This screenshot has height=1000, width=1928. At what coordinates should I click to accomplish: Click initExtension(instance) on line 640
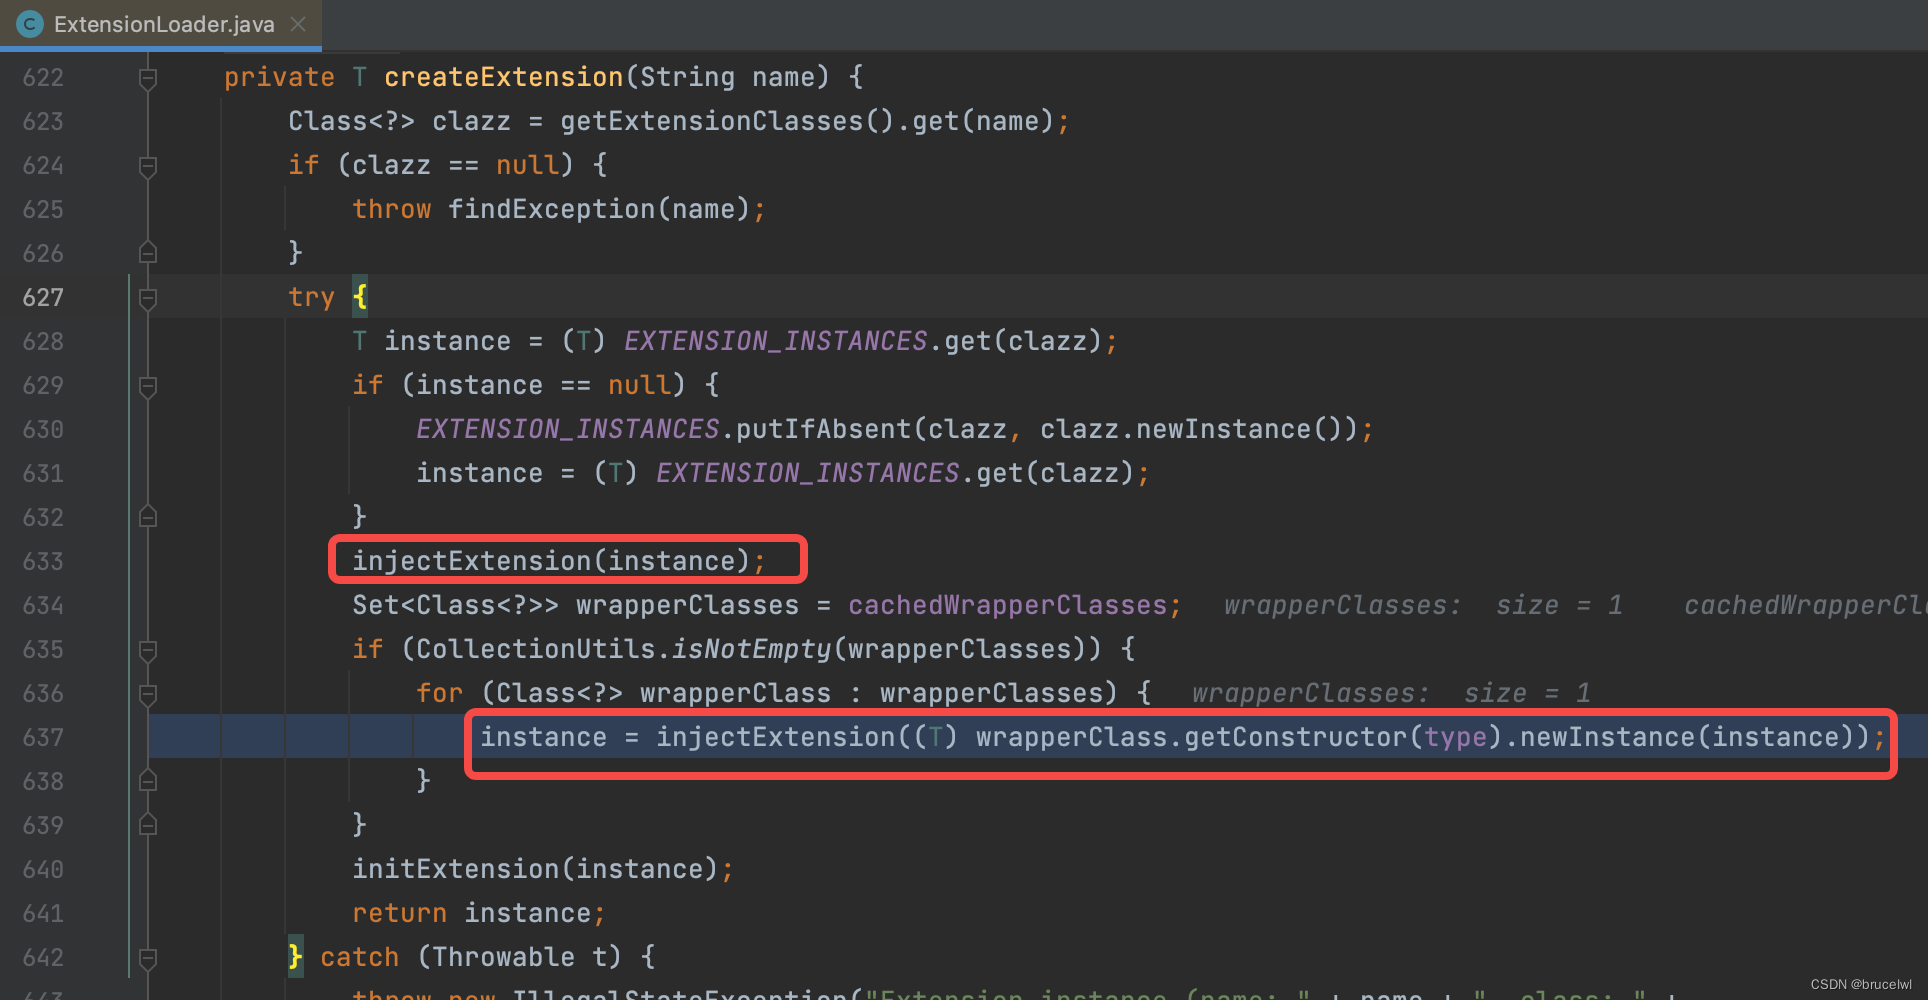pyautogui.click(x=535, y=869)
